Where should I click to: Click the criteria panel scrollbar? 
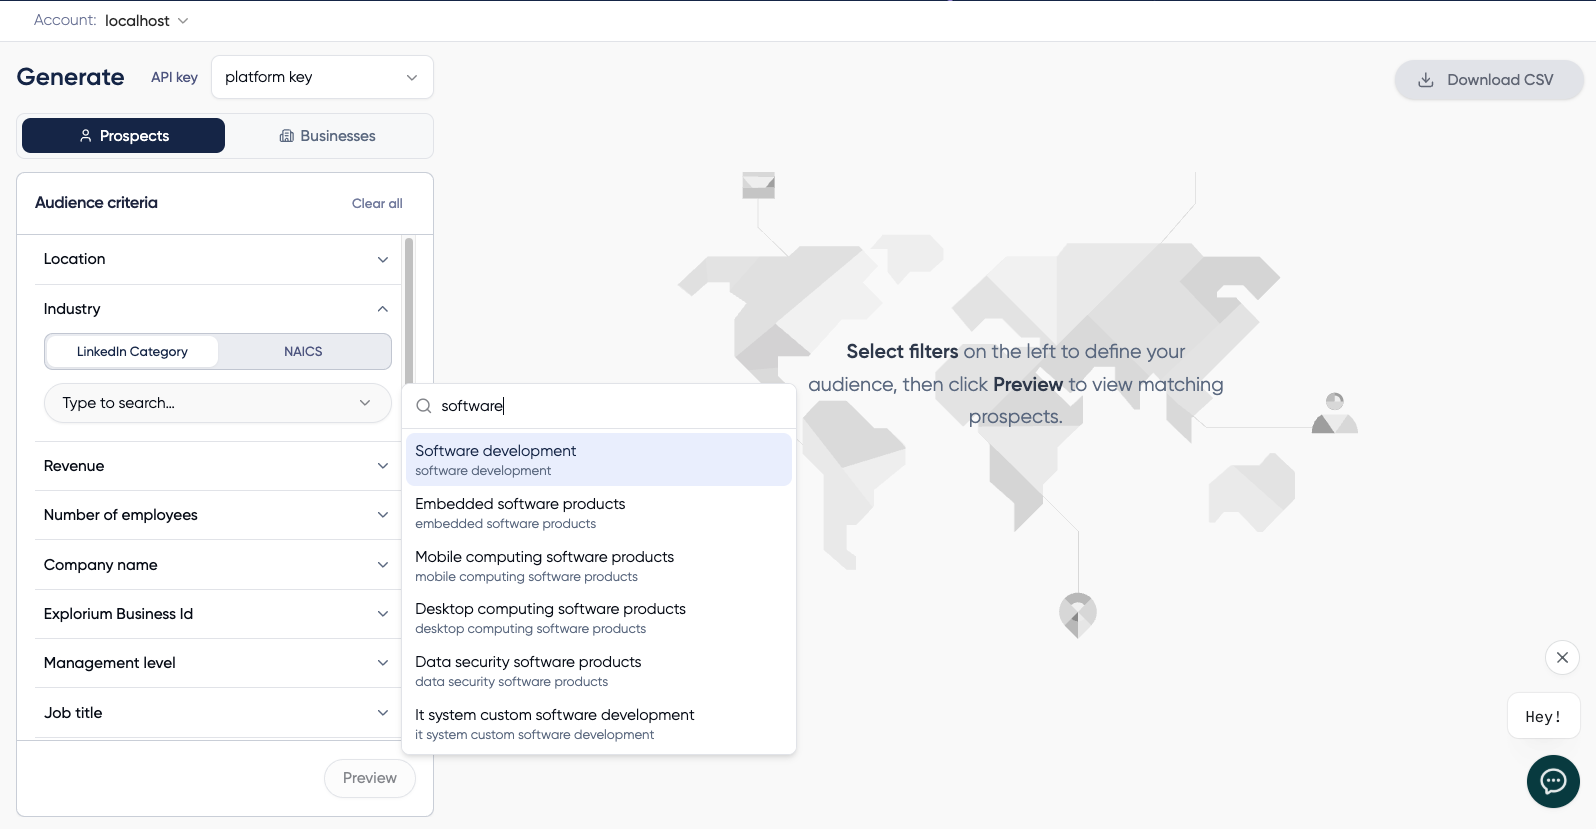tap(409, 310)
